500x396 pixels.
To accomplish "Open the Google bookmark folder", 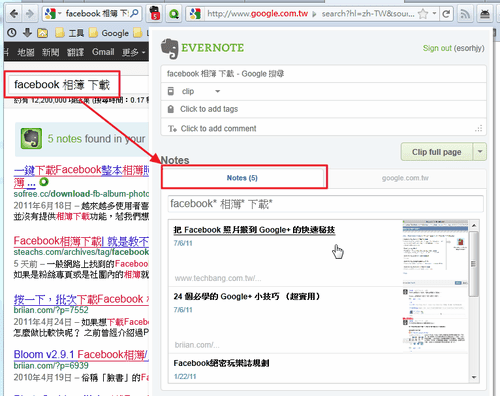I will point(109,33).
